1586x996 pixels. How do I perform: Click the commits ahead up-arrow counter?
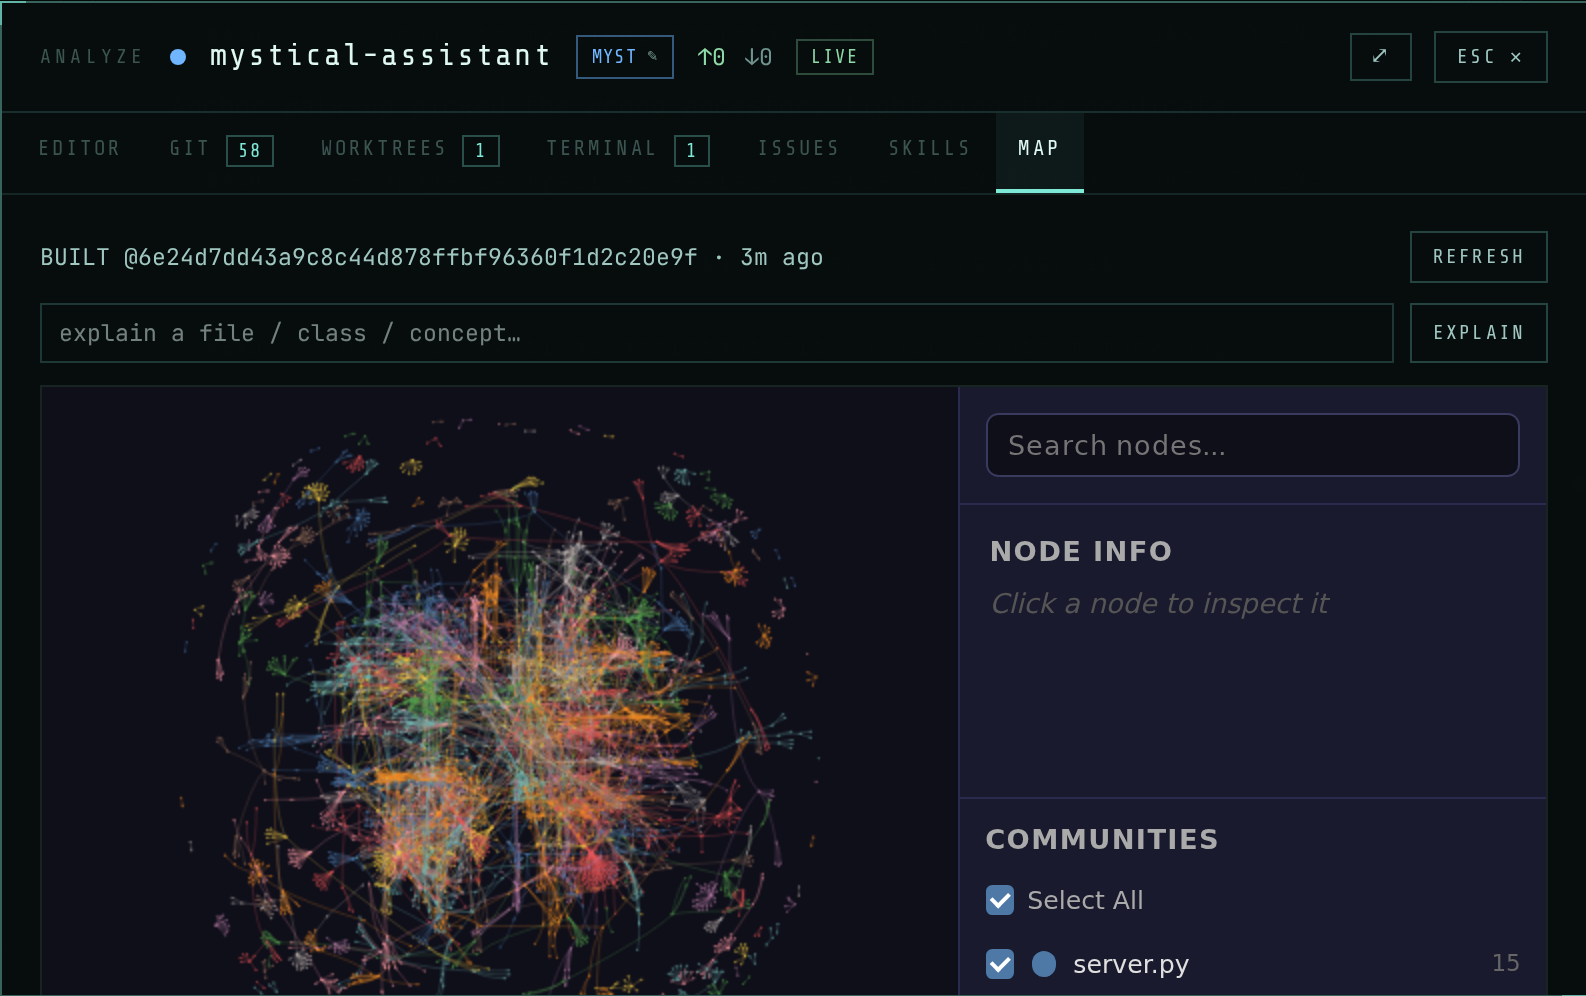point(711,57)
